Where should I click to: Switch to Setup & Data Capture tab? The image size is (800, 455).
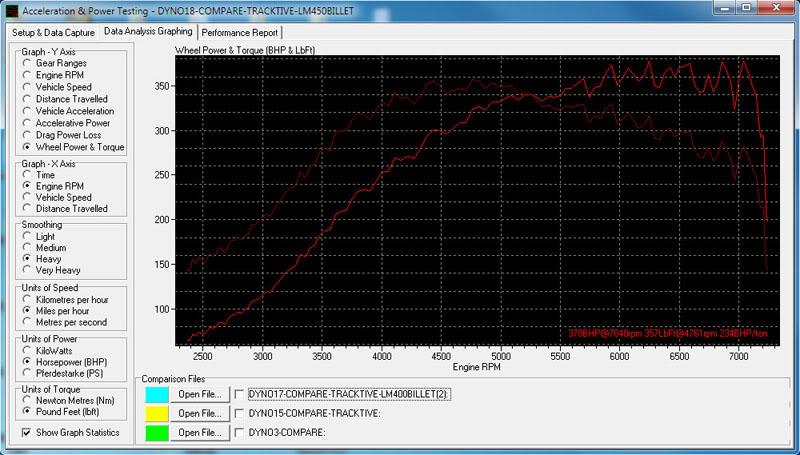pos(54,33)
